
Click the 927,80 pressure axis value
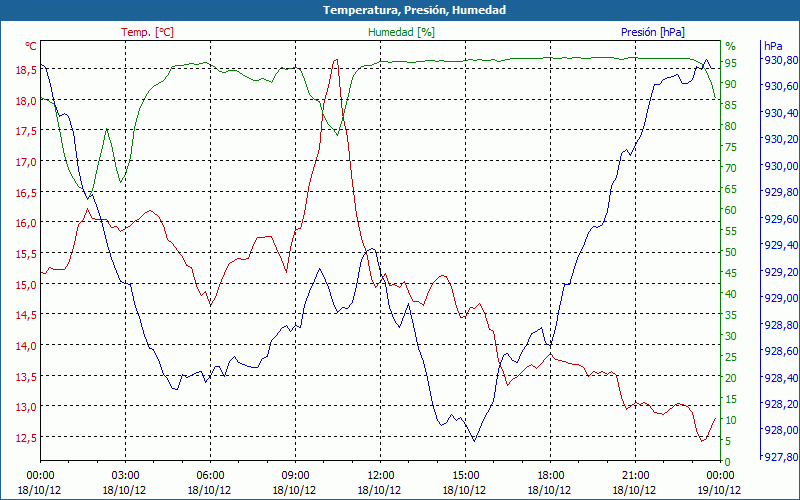[781, 457]
